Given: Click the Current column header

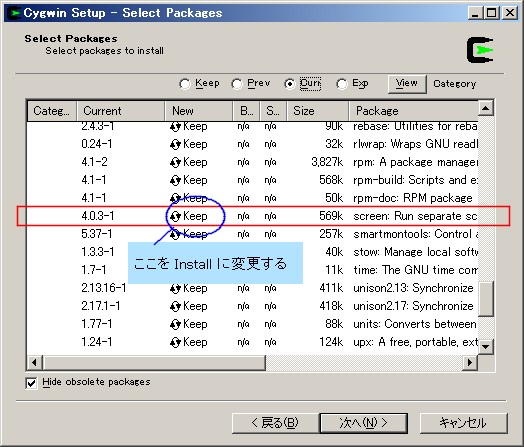Looking at the screenshot, I should [x=121, y=111].
